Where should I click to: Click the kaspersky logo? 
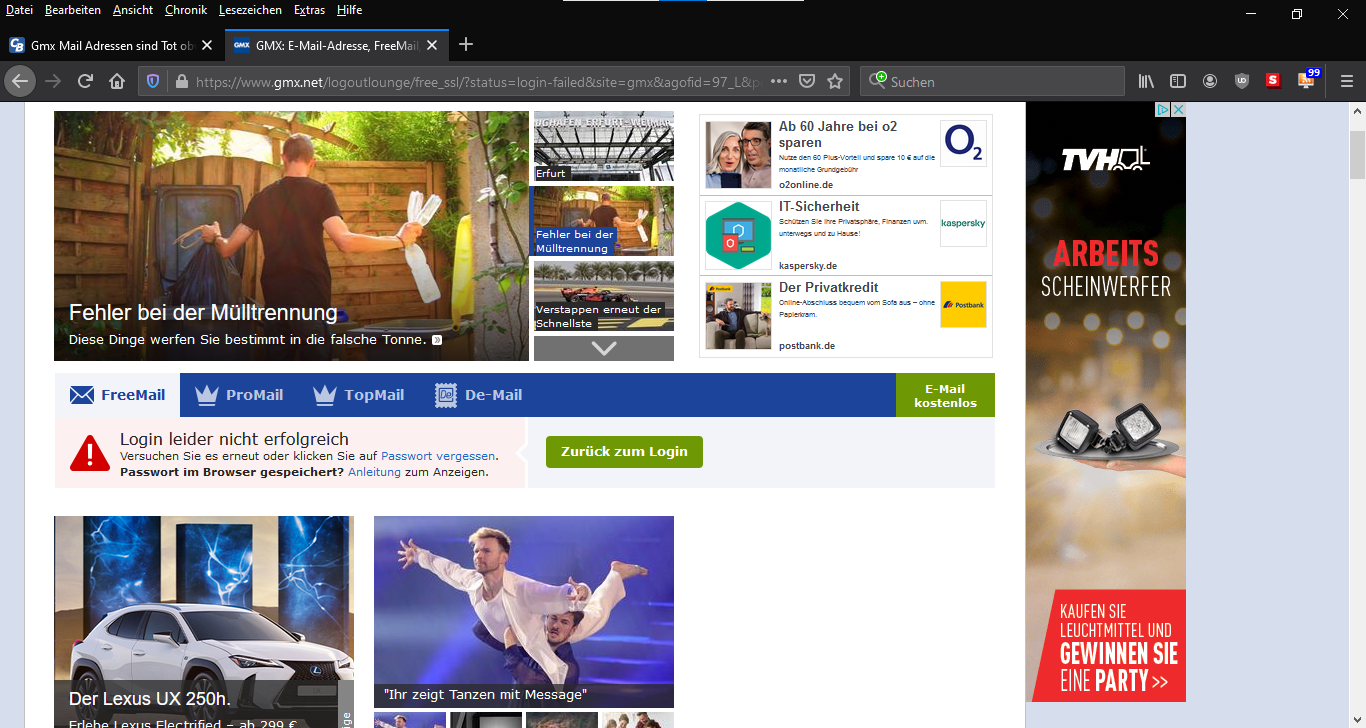click(963, 223)
